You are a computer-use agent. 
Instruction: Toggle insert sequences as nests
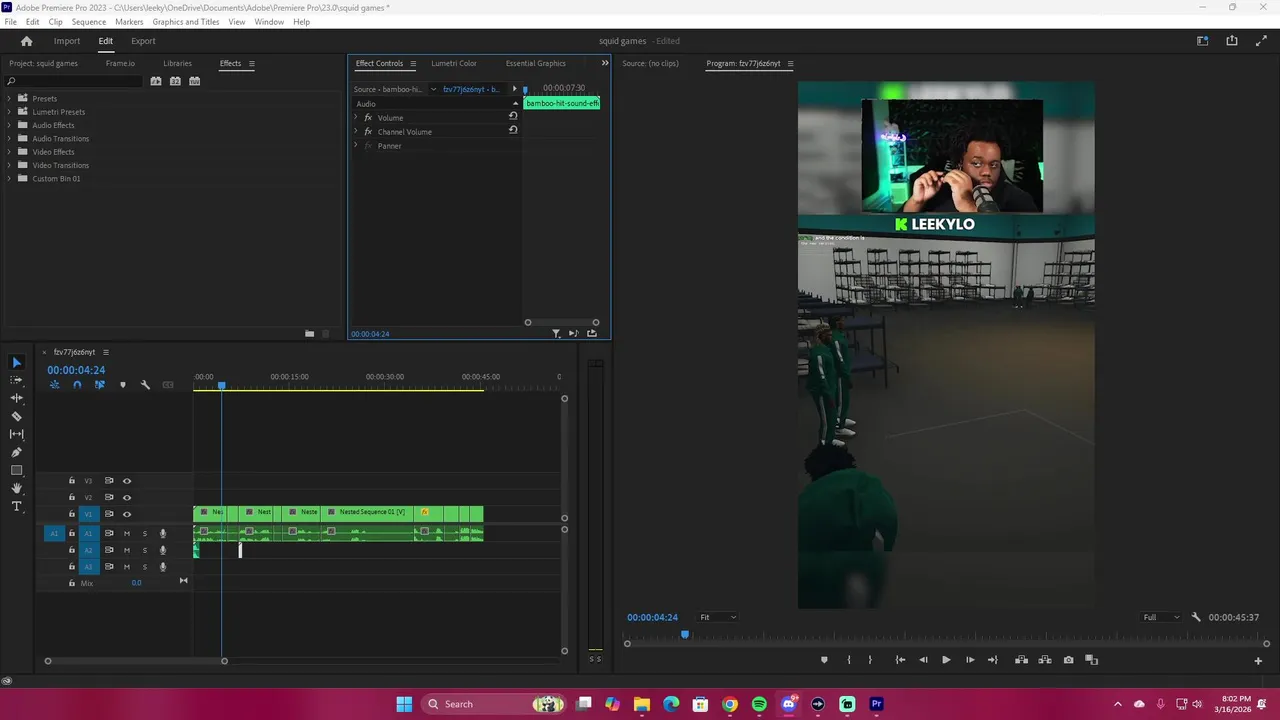tap(55, 385)
